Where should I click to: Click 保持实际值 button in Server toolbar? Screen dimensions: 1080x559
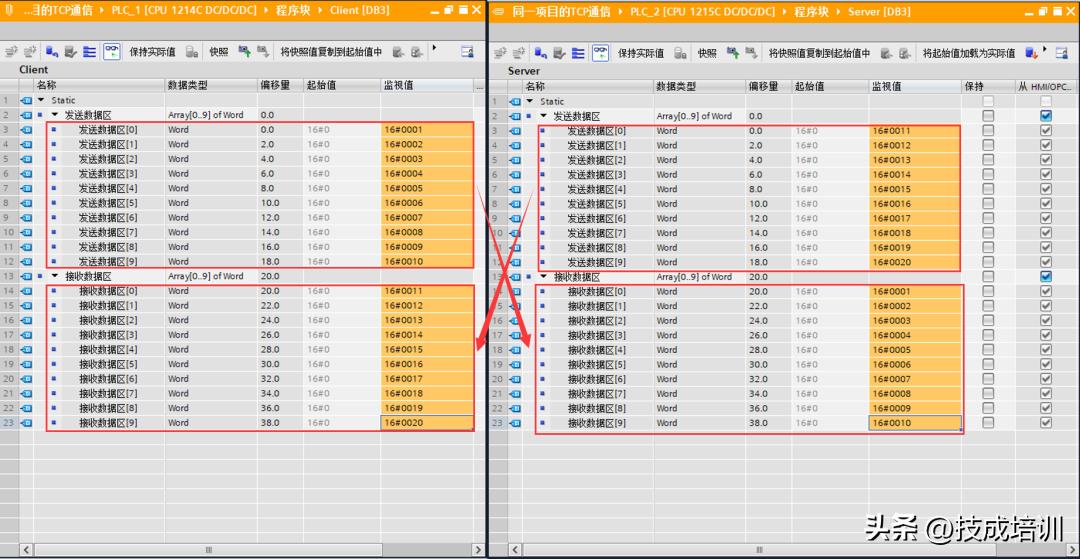(x=641, y=53)
